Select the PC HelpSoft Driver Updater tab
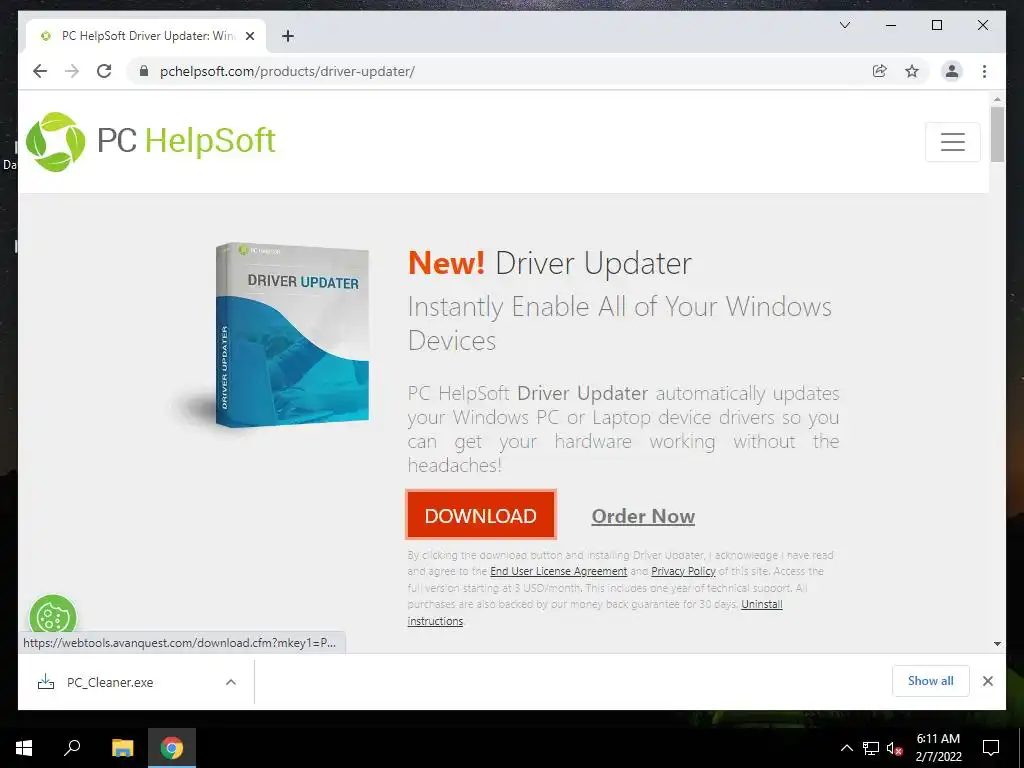The height and width of the screenshot is (768, 1024). point(146,36)
